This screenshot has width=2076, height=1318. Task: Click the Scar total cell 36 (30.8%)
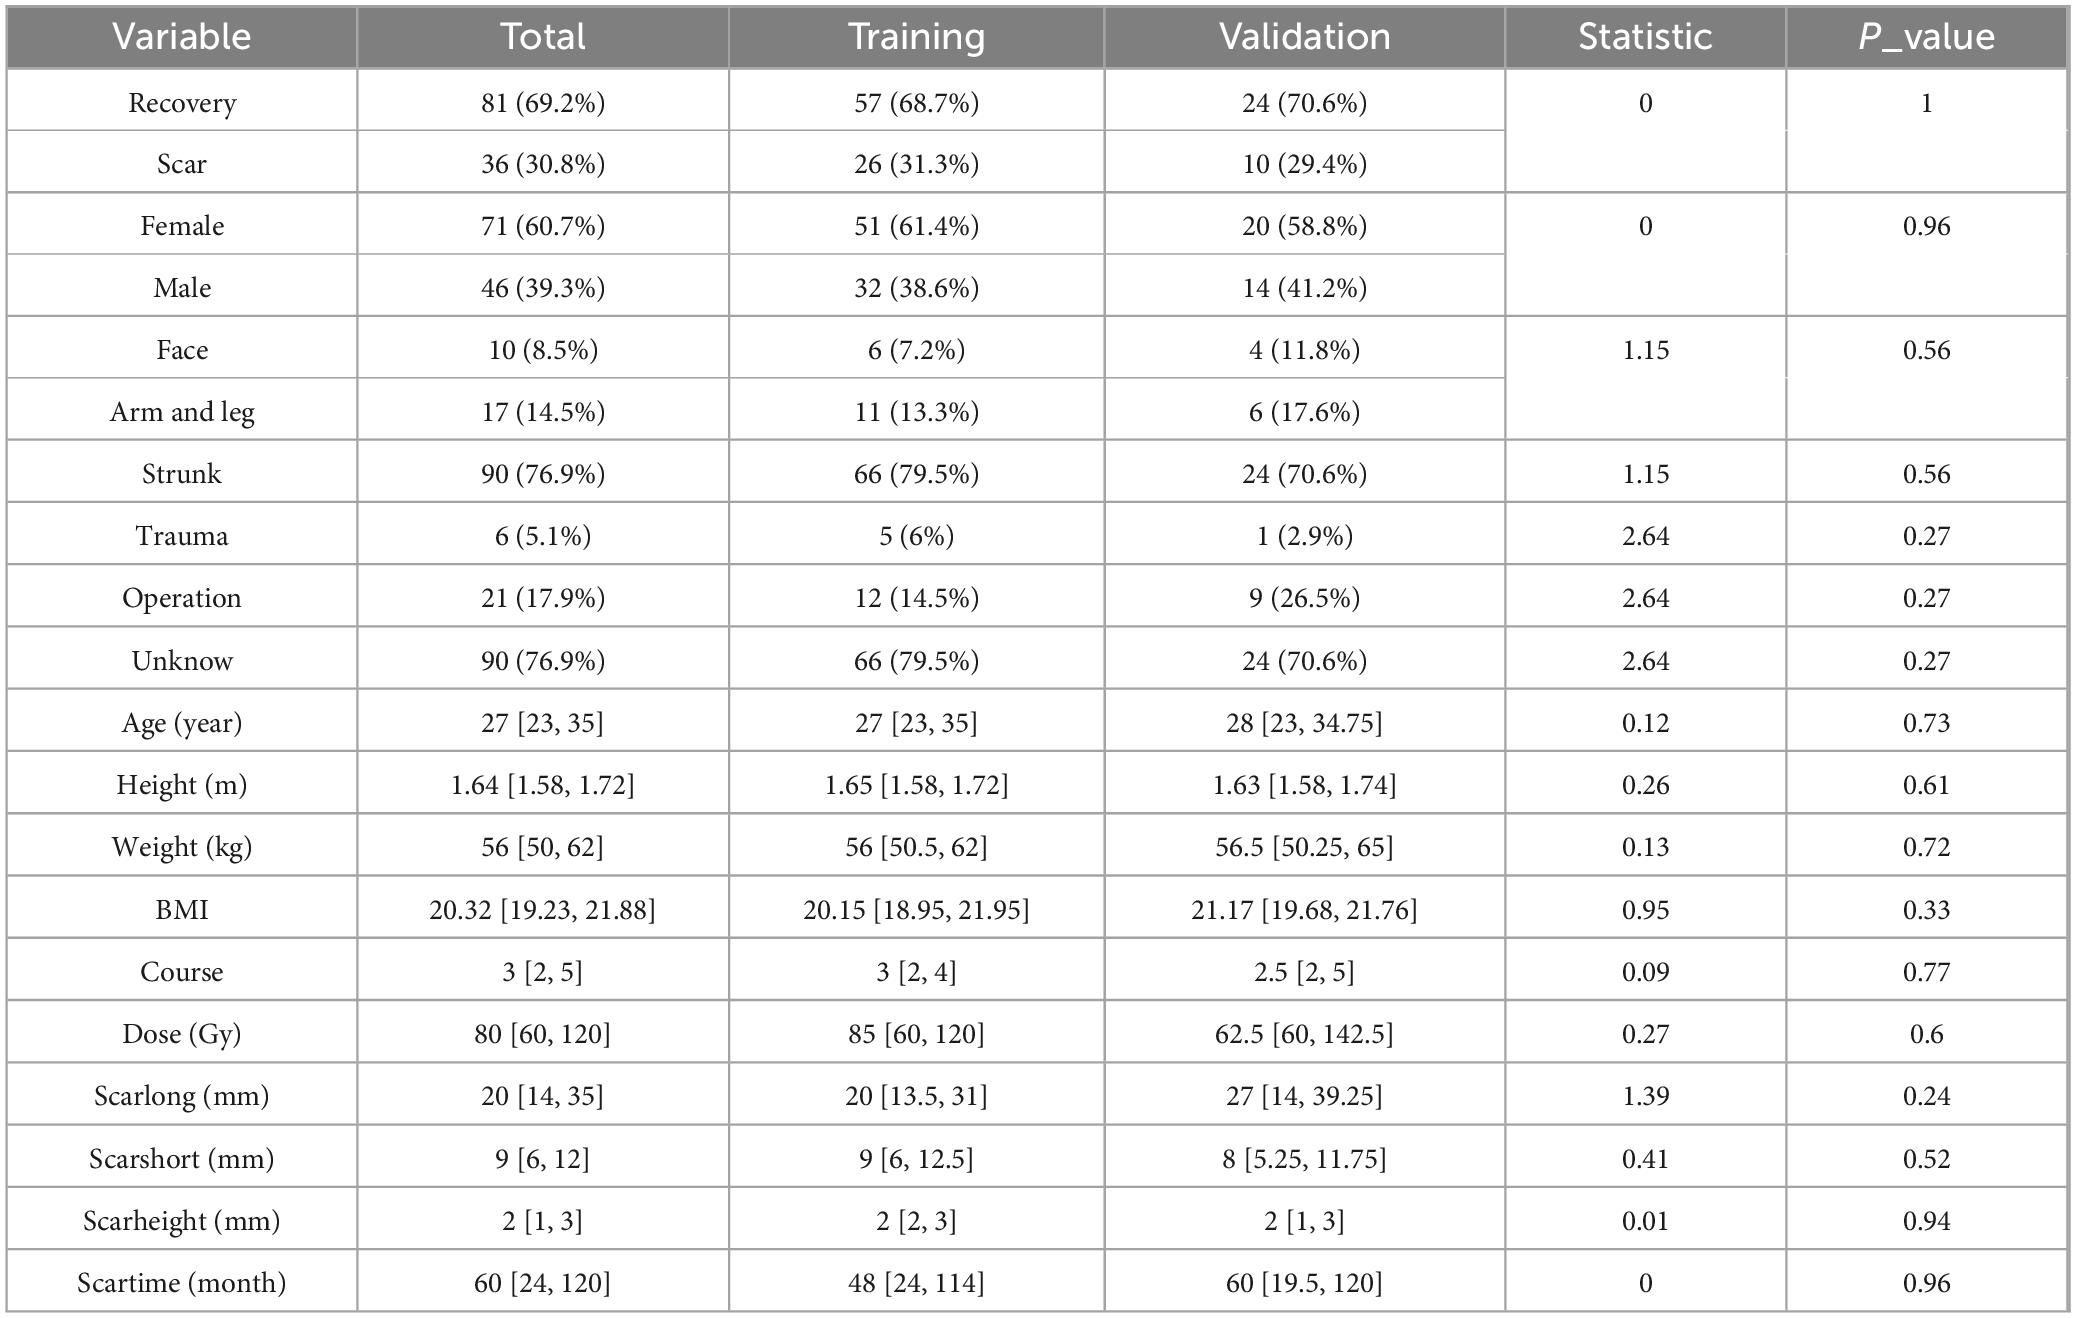click(x=543, y=164)
